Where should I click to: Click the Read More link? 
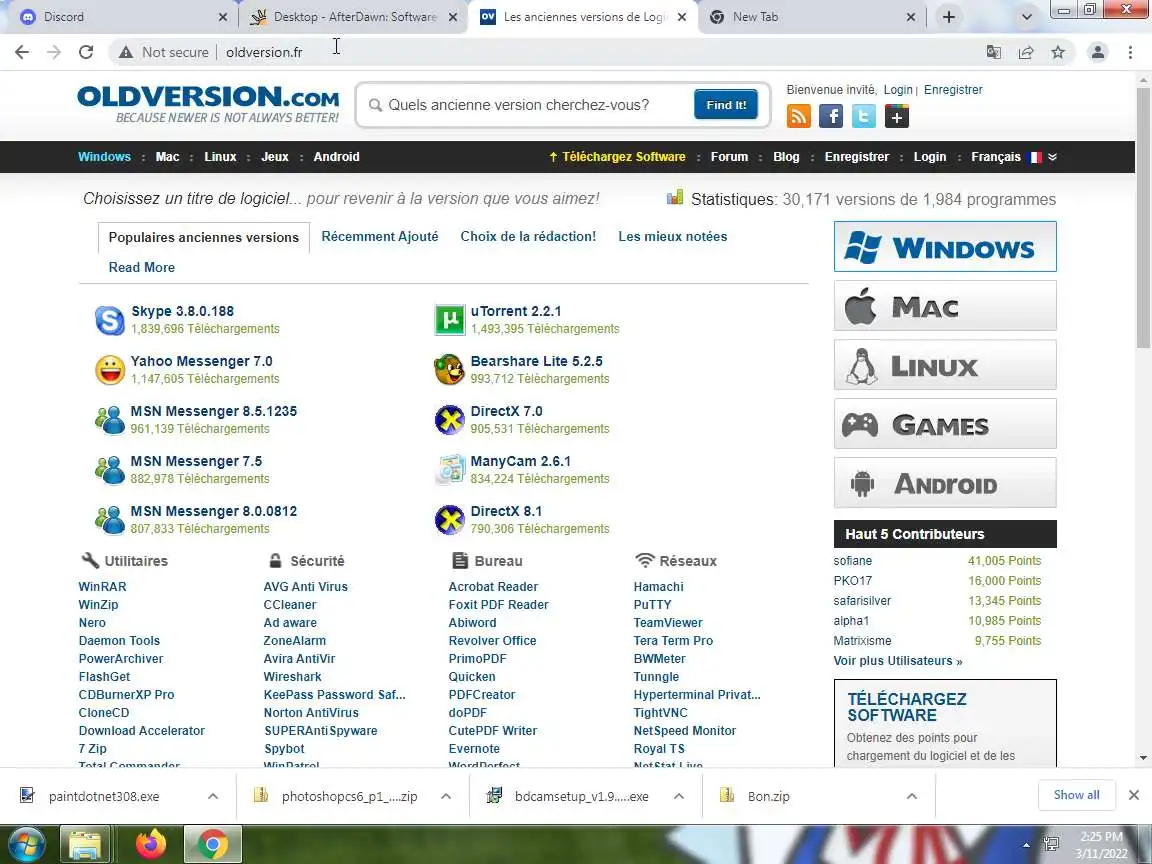click(x=142, y=267)
